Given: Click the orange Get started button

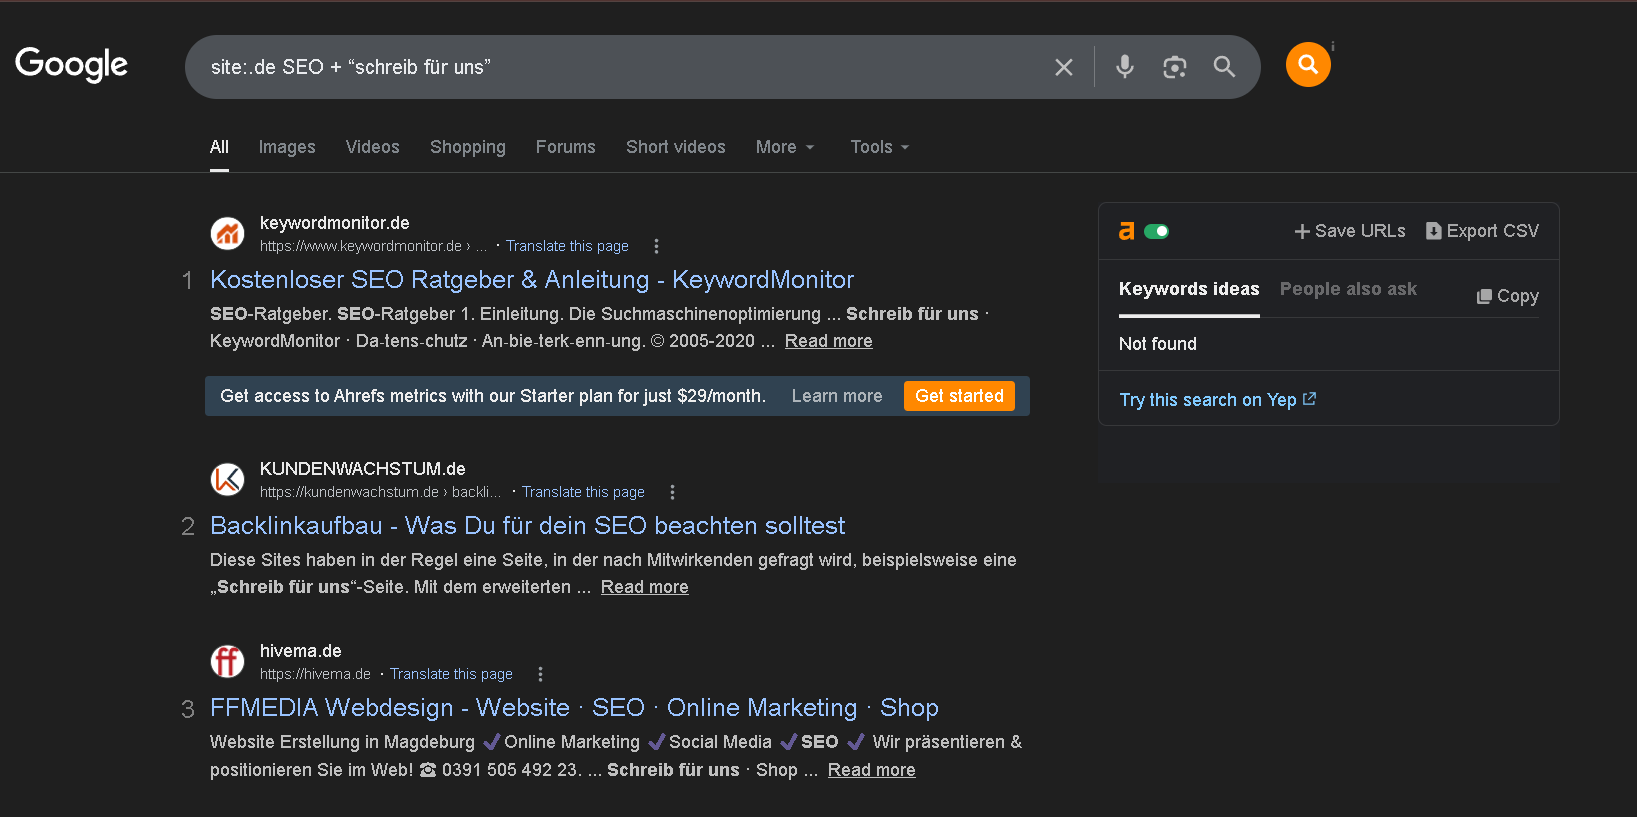Looking at the screenshot, I should [960, 396].
